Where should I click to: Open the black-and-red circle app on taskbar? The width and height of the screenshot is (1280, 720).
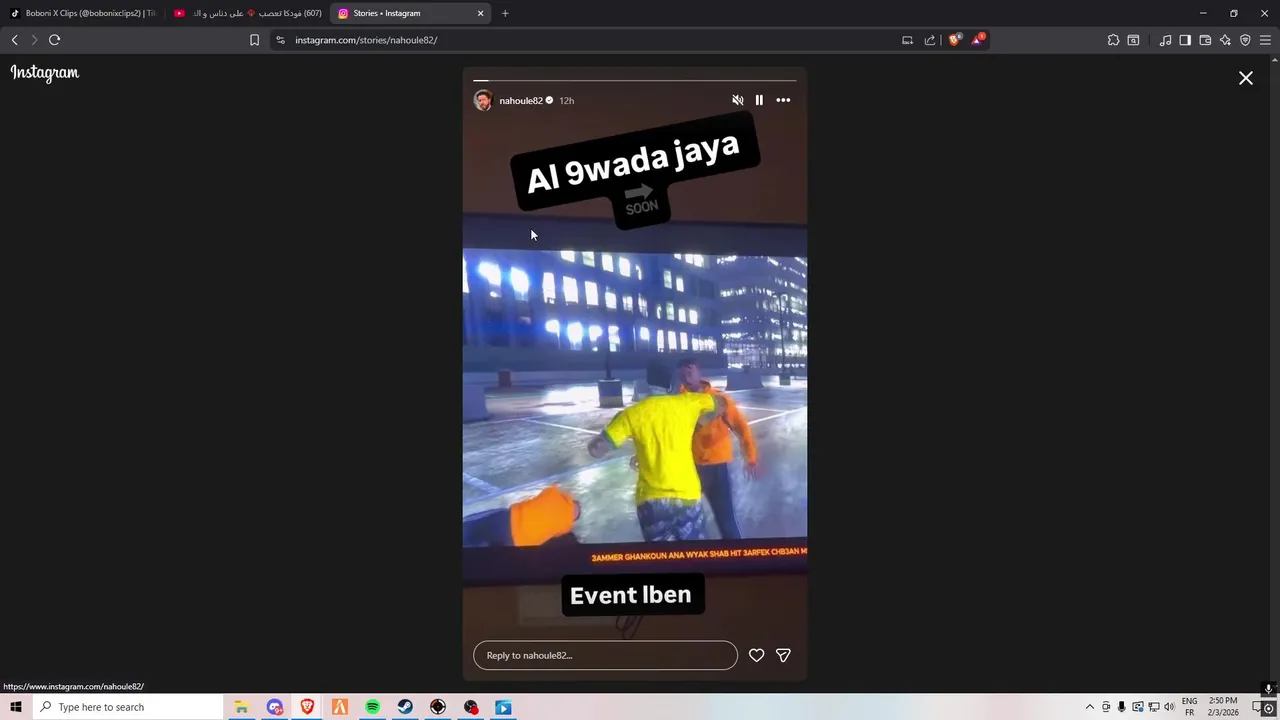(438, 707)
